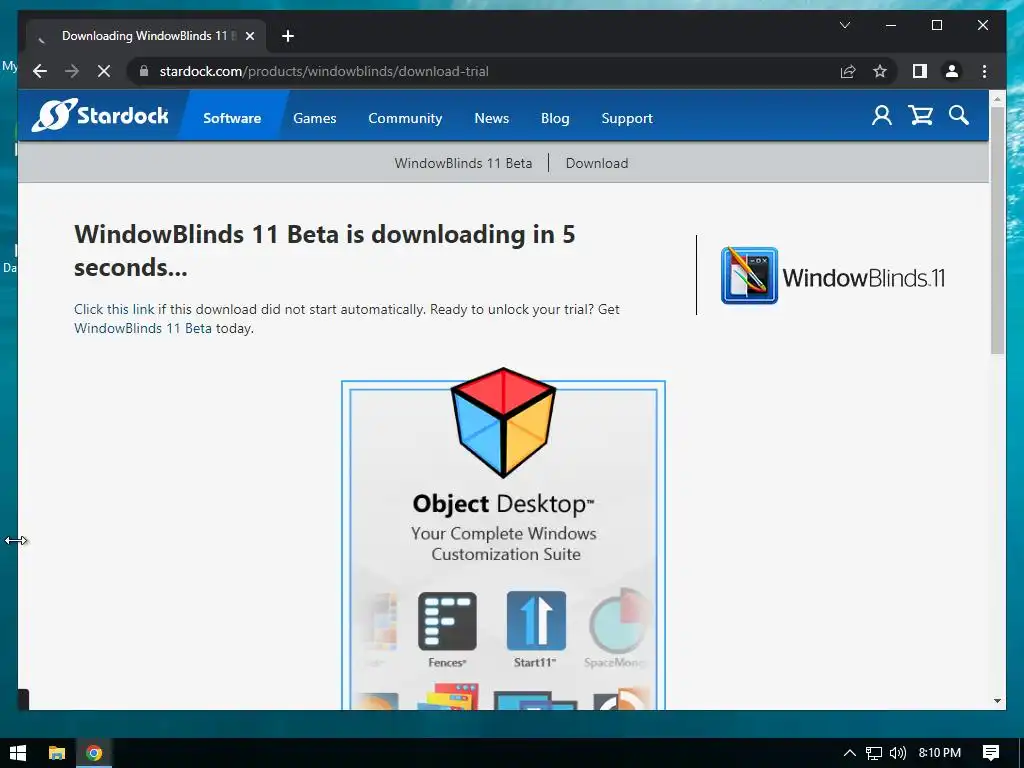This screenshot has width=1024, height=768.
Task: Click the site search magnifier icon
Action: pos(959,116)
